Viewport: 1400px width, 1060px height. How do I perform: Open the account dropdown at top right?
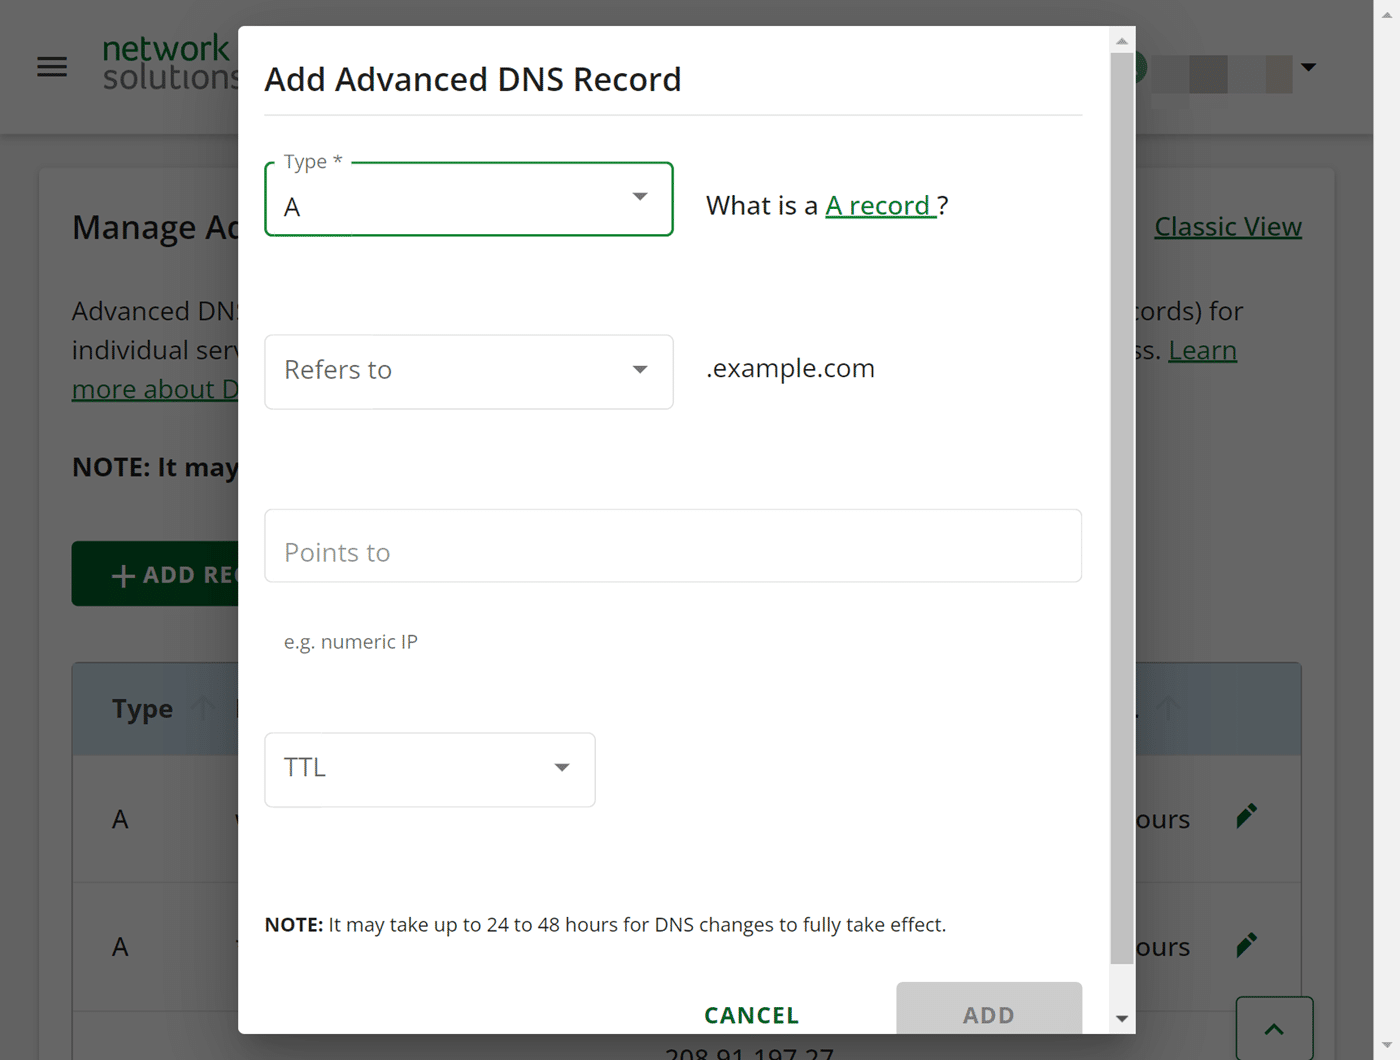(x=1308, y=67)
